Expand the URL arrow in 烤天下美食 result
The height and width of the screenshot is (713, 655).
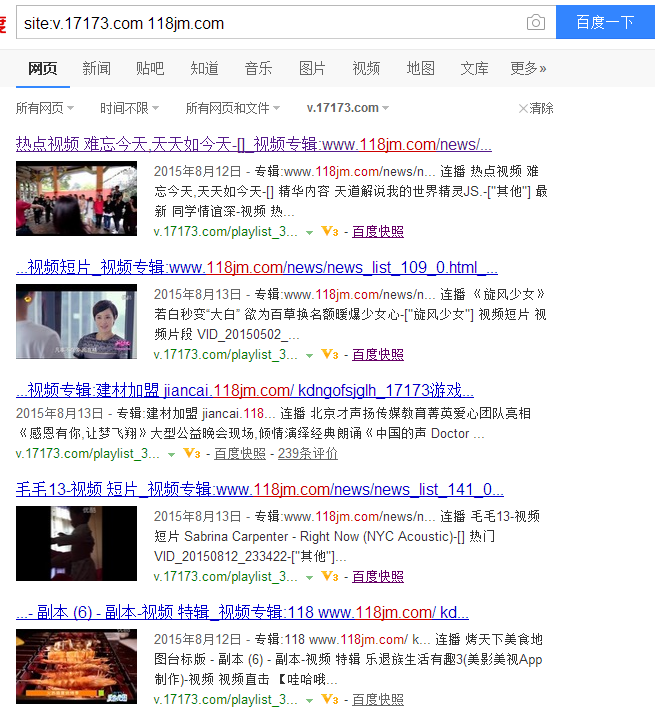[x=309, y=700]
